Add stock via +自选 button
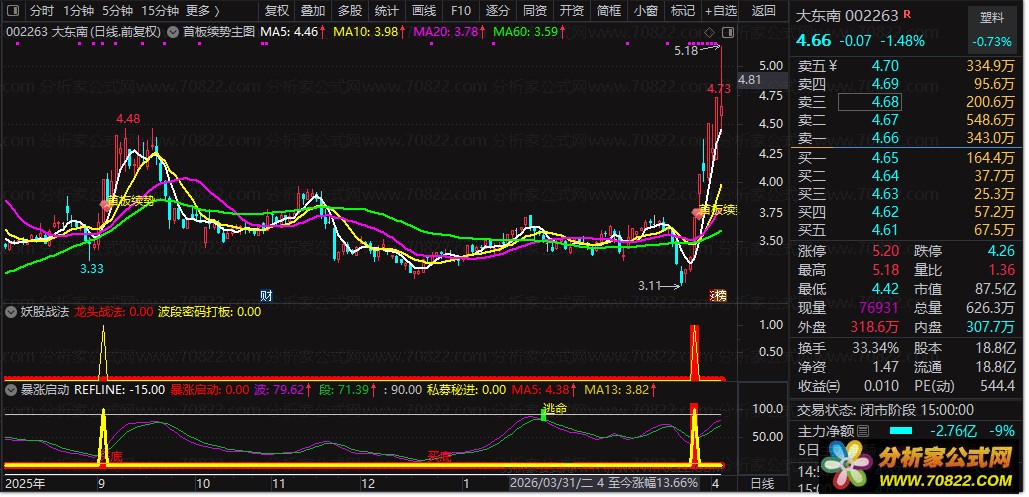This screenshot has height=497, width=1029. pos(721,11)
